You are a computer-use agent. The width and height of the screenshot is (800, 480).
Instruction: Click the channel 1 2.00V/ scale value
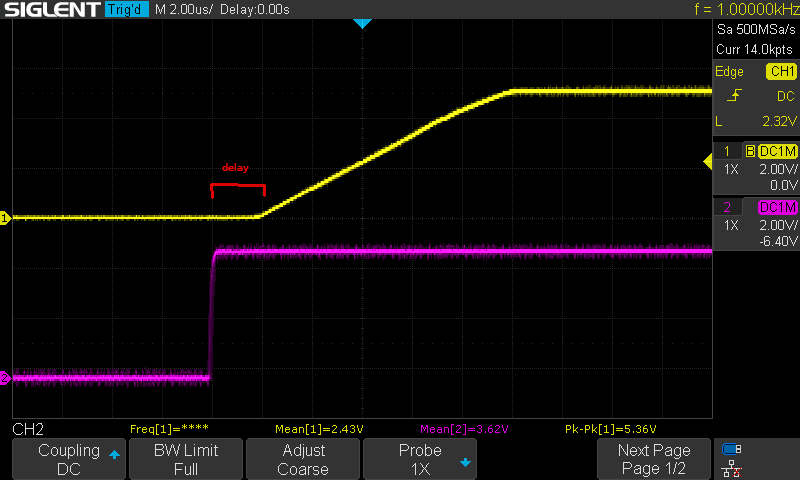click(x=778, y=169)
